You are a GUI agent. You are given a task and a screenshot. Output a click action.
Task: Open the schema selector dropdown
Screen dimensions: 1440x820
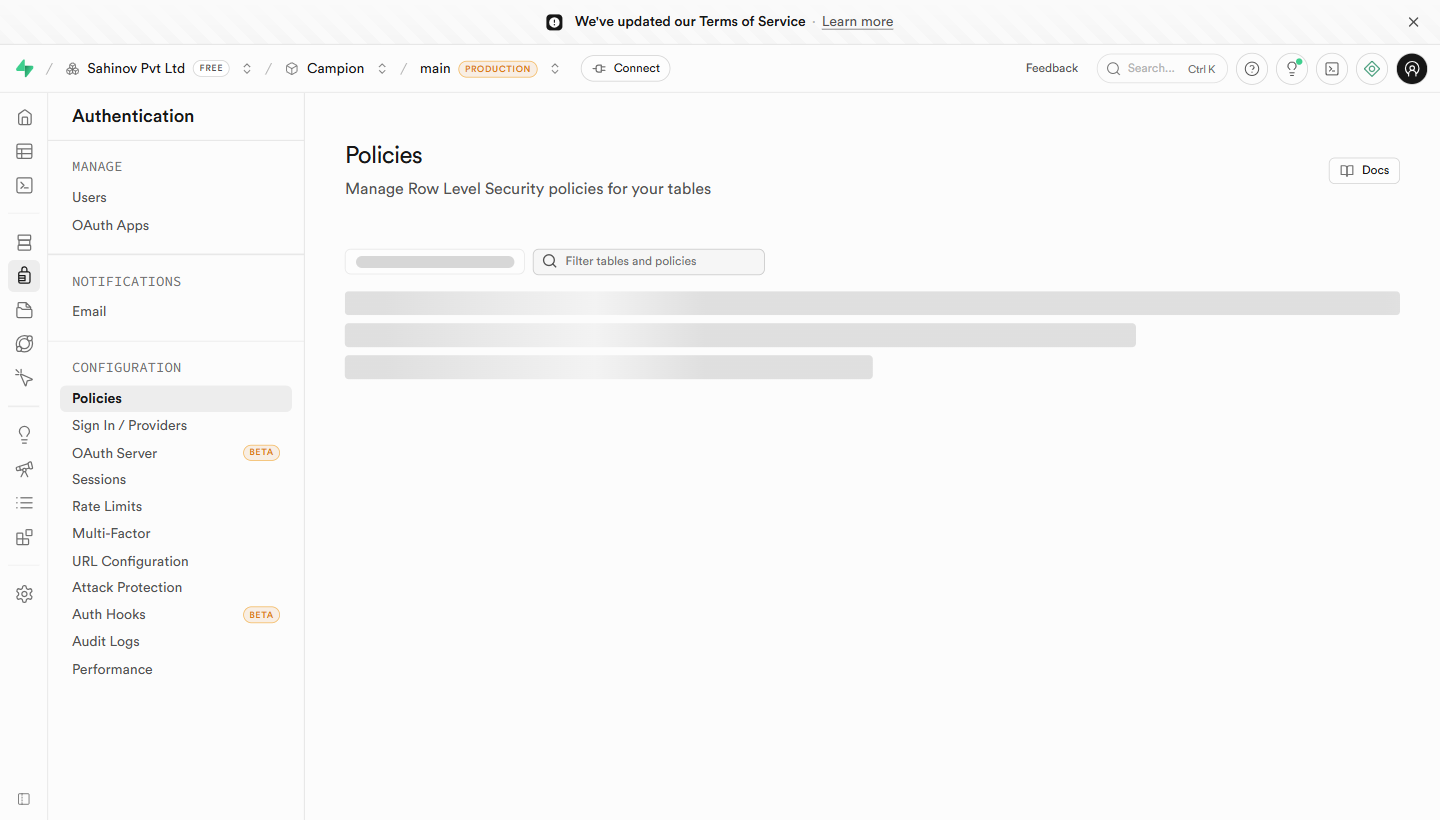pyautogui.click(x=435, y=262)
